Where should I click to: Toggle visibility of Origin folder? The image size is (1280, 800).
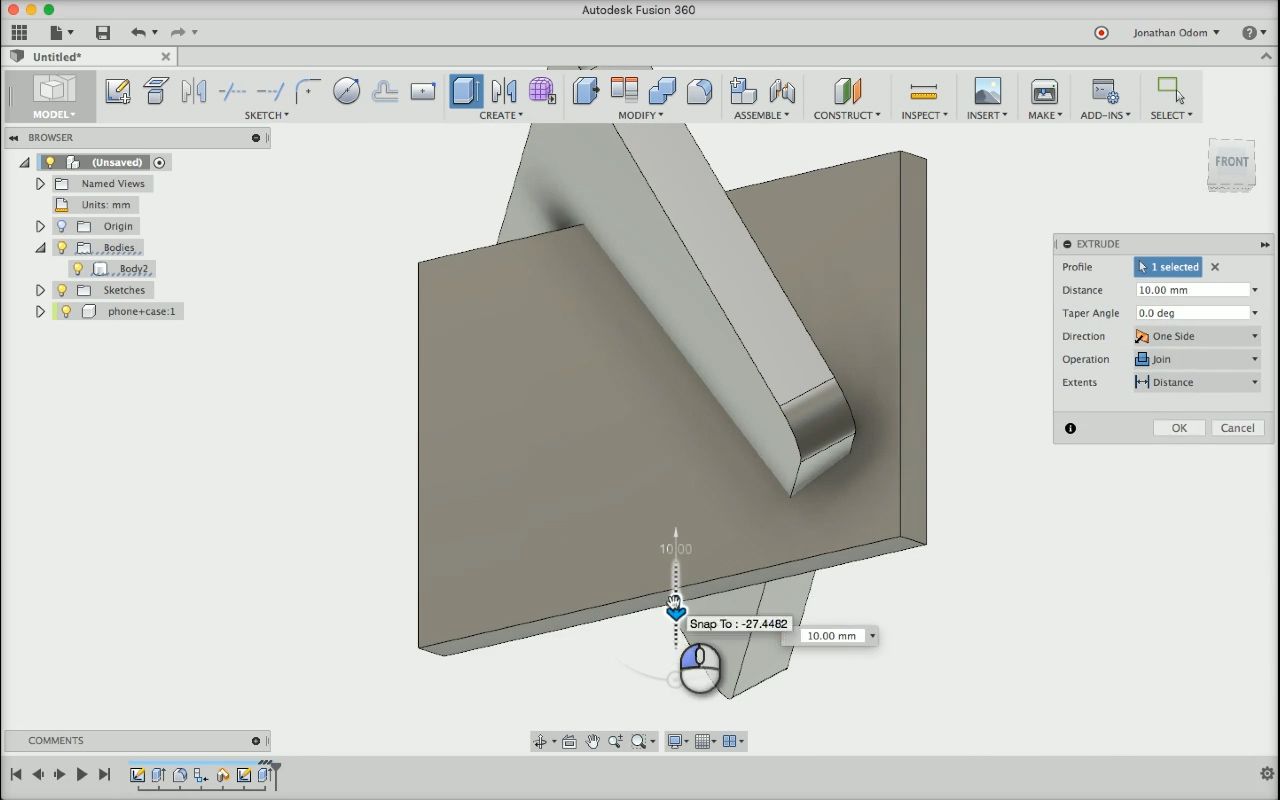click(x=62, y=226)
